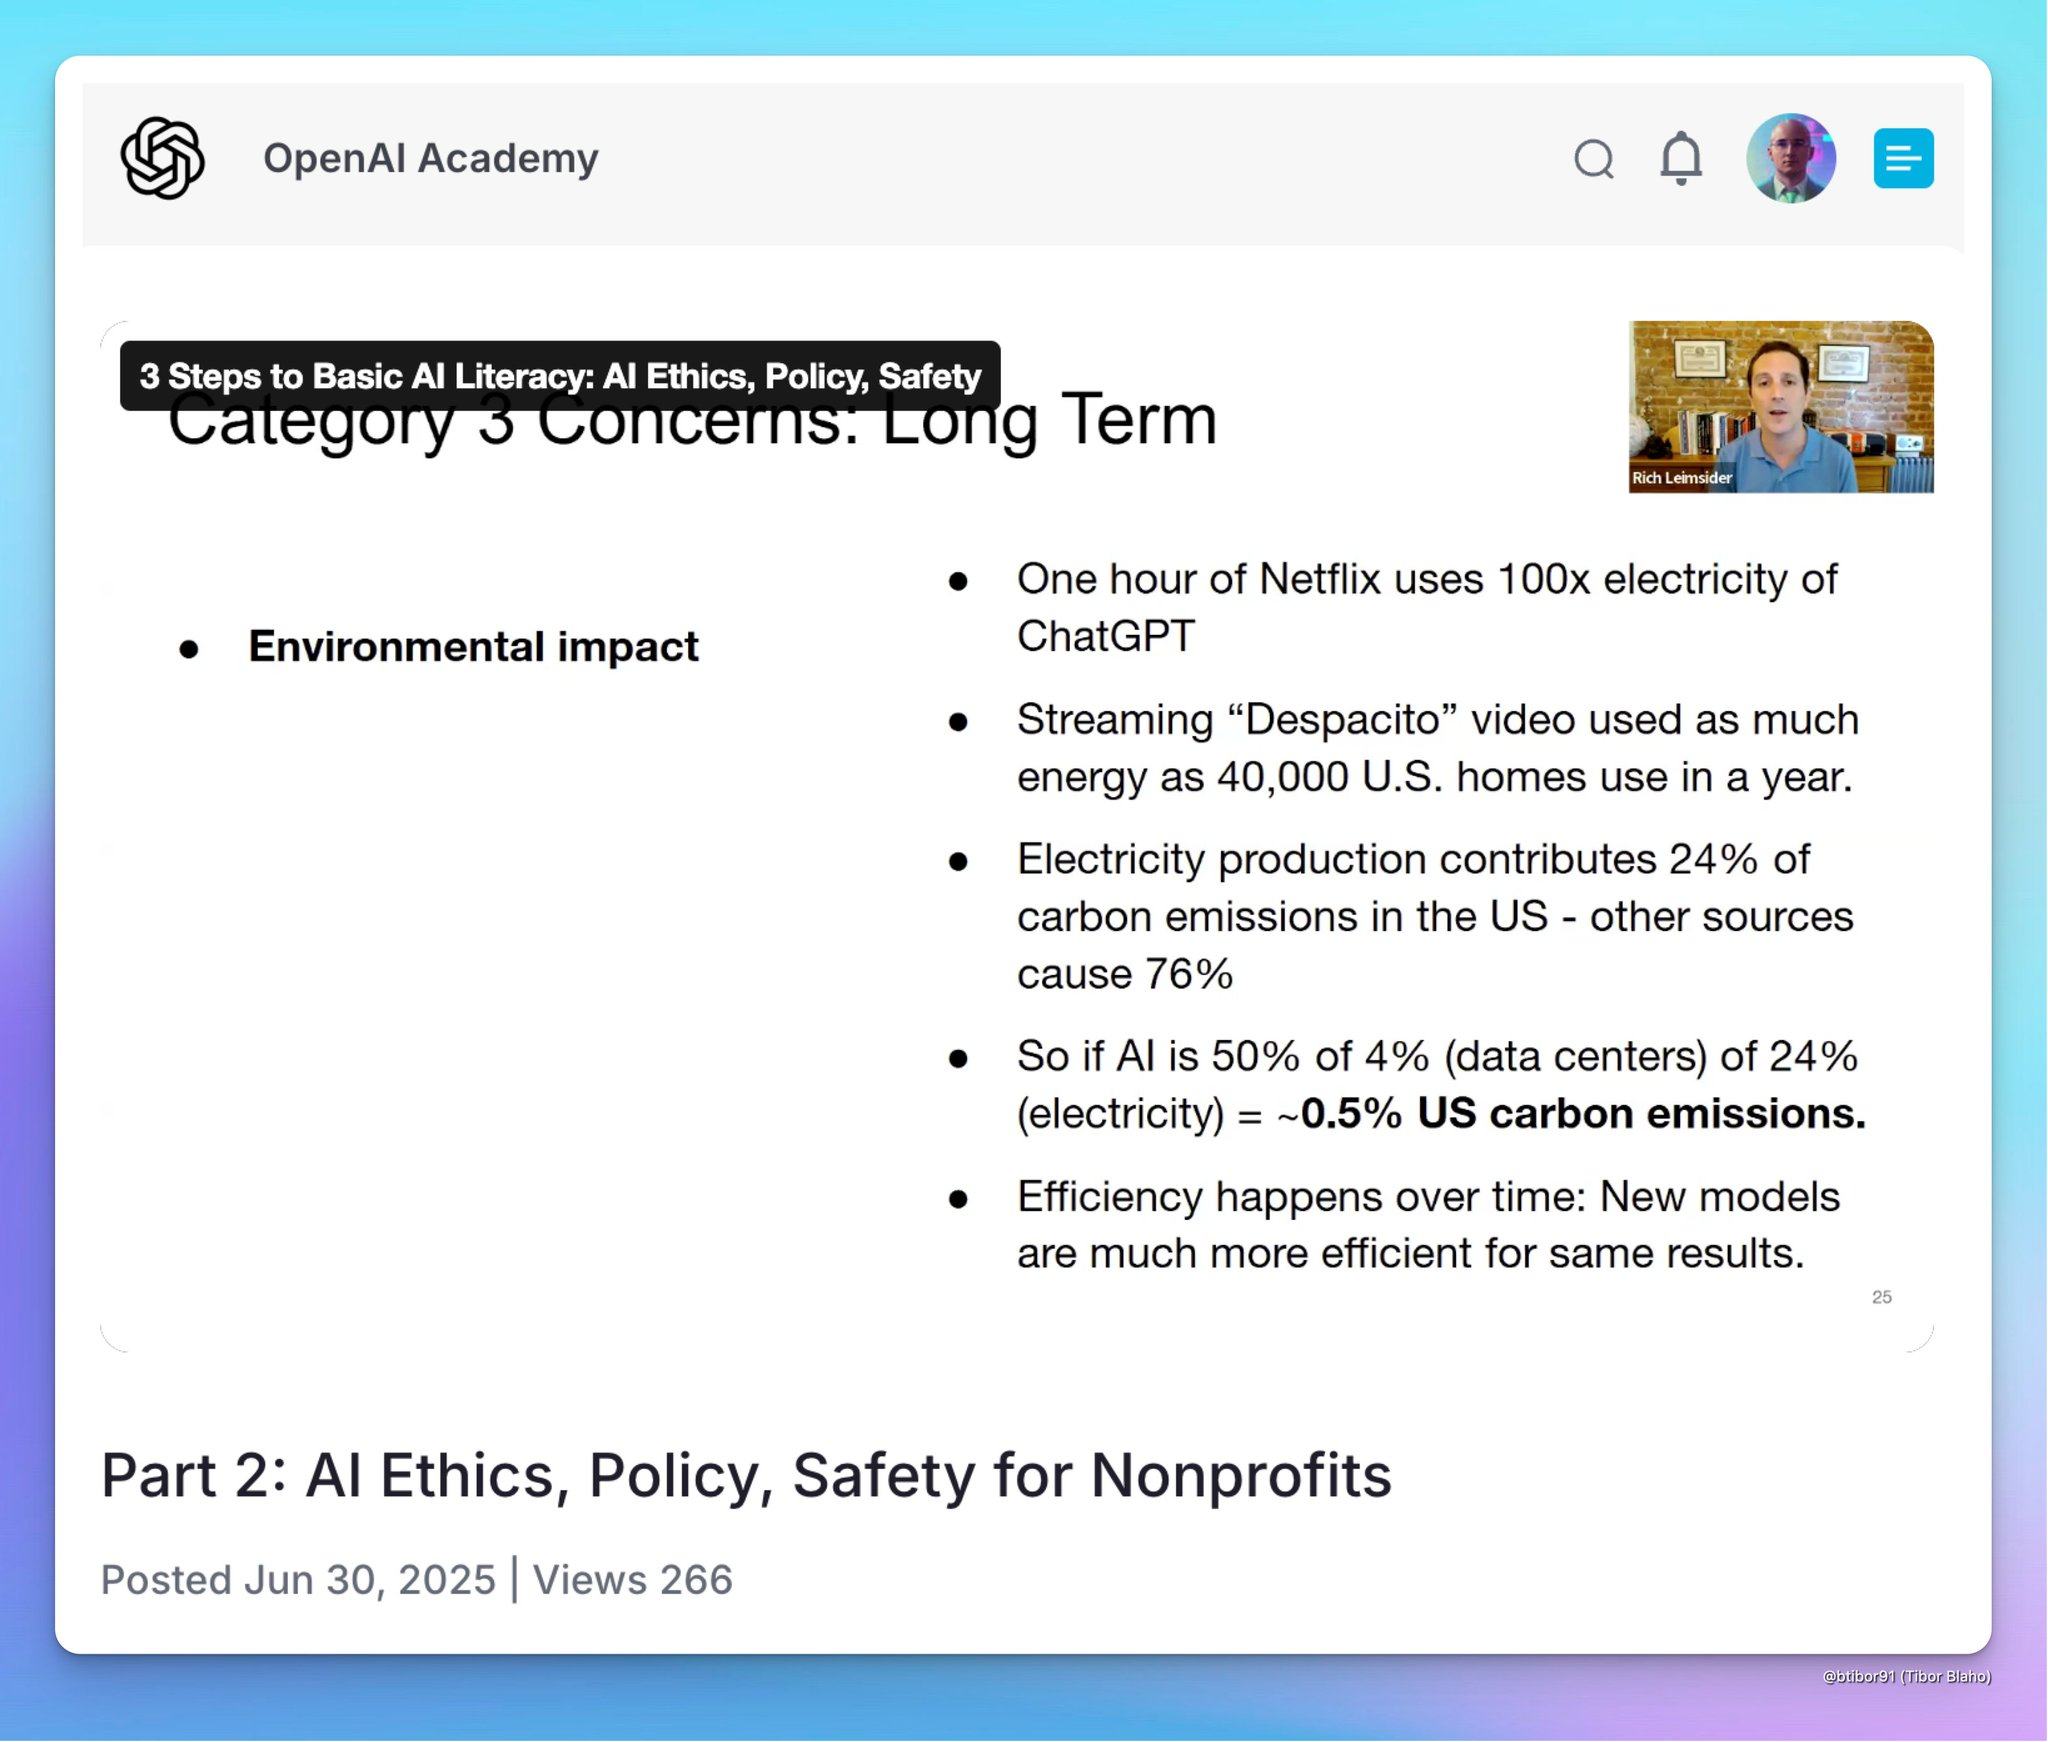2048x1742 pixels.
Task: Click the Rich Leimsider webcam thumbnail
Action: coord(1780,400)
